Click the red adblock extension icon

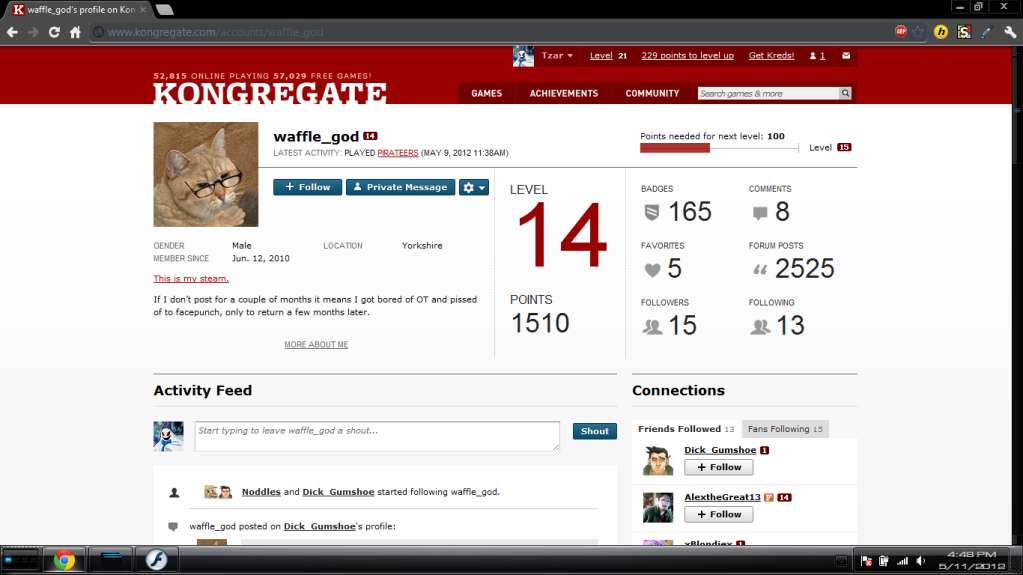coord(900,31)
